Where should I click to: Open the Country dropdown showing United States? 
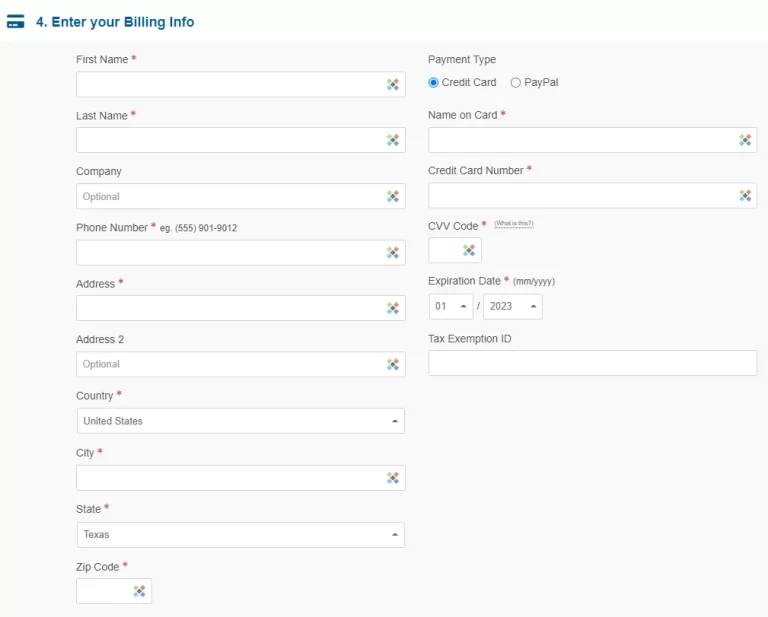pyautogui.click(x=240, y=421)
